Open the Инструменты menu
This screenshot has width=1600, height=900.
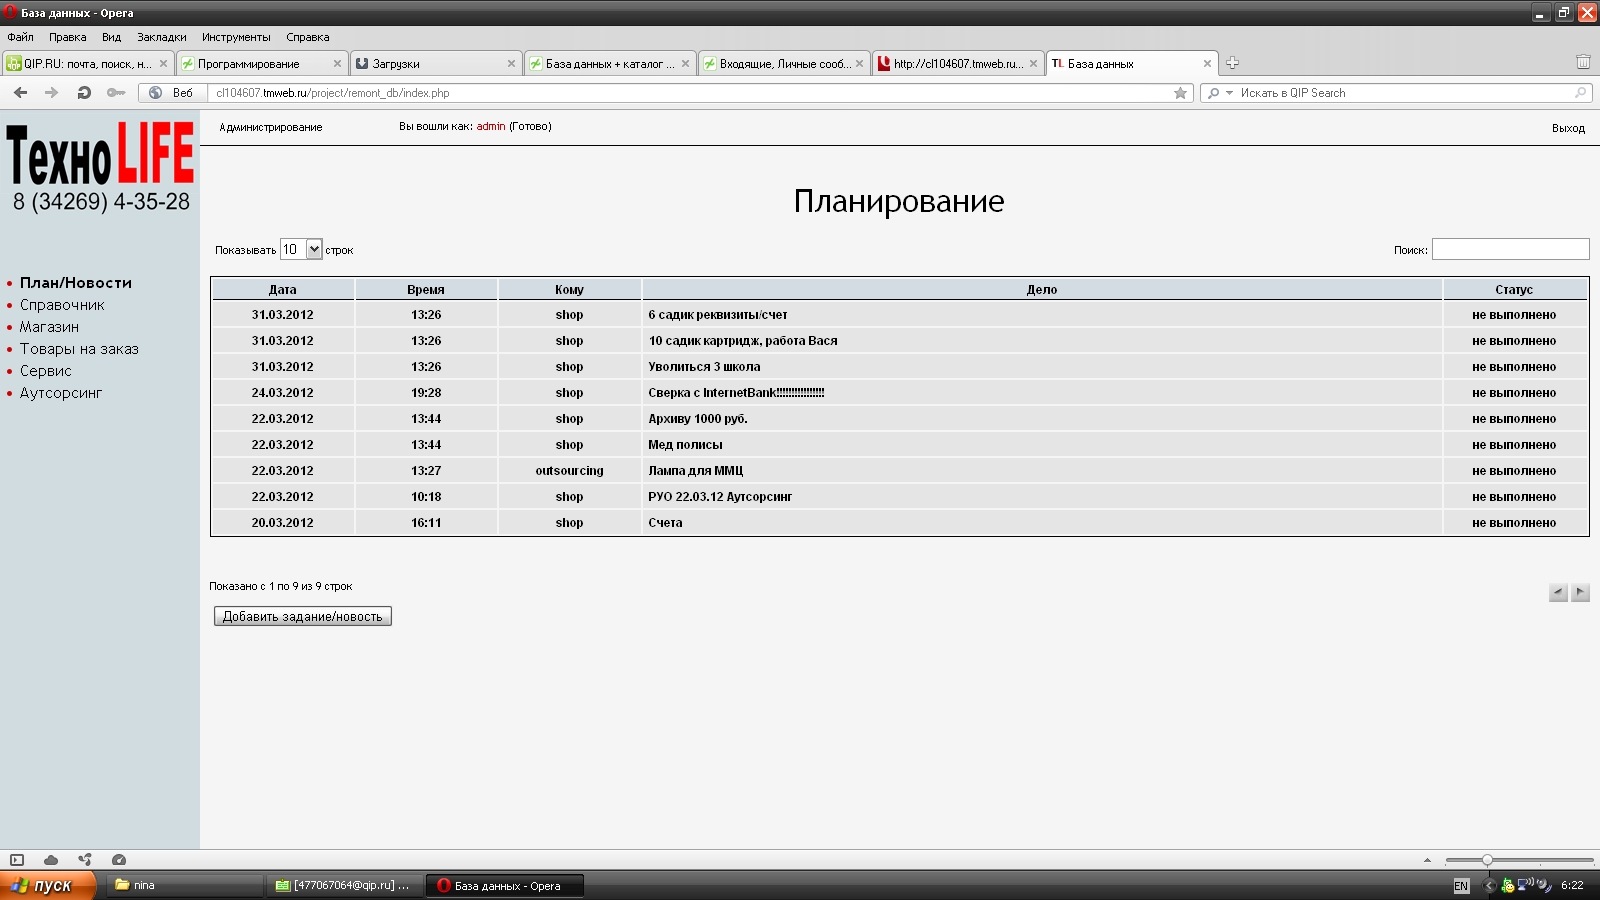pyautogui.click(x=236, y=37)
